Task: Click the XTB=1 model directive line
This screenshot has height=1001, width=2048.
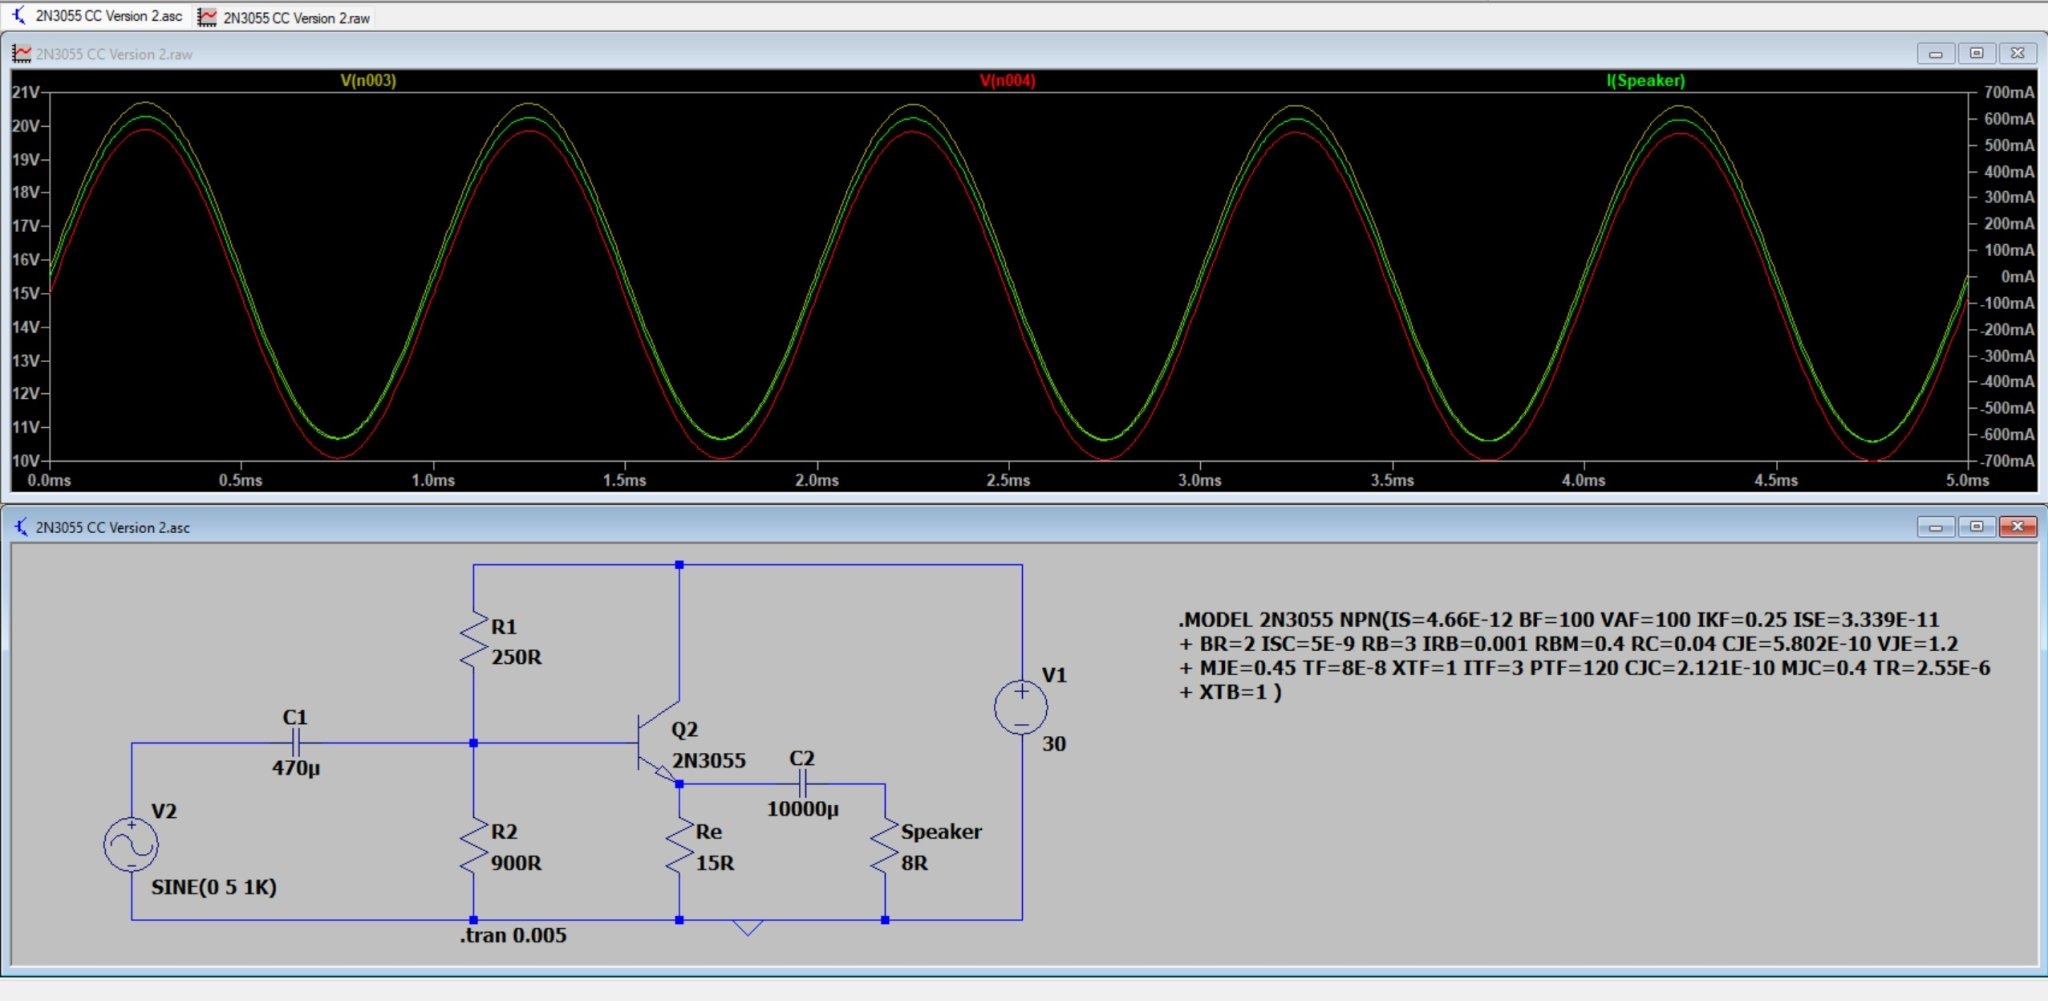Action: point(1230,691)
